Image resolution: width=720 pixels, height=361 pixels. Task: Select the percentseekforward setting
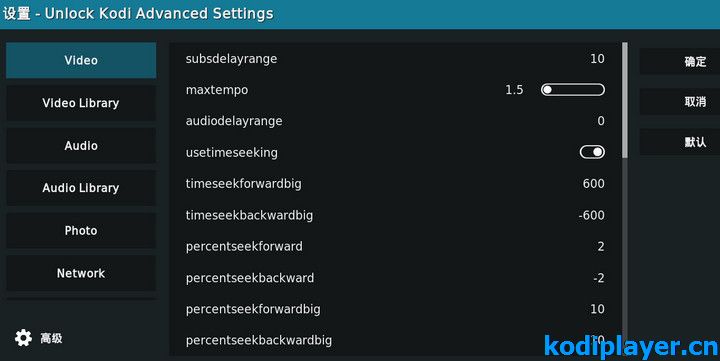[x=395, y=246]
